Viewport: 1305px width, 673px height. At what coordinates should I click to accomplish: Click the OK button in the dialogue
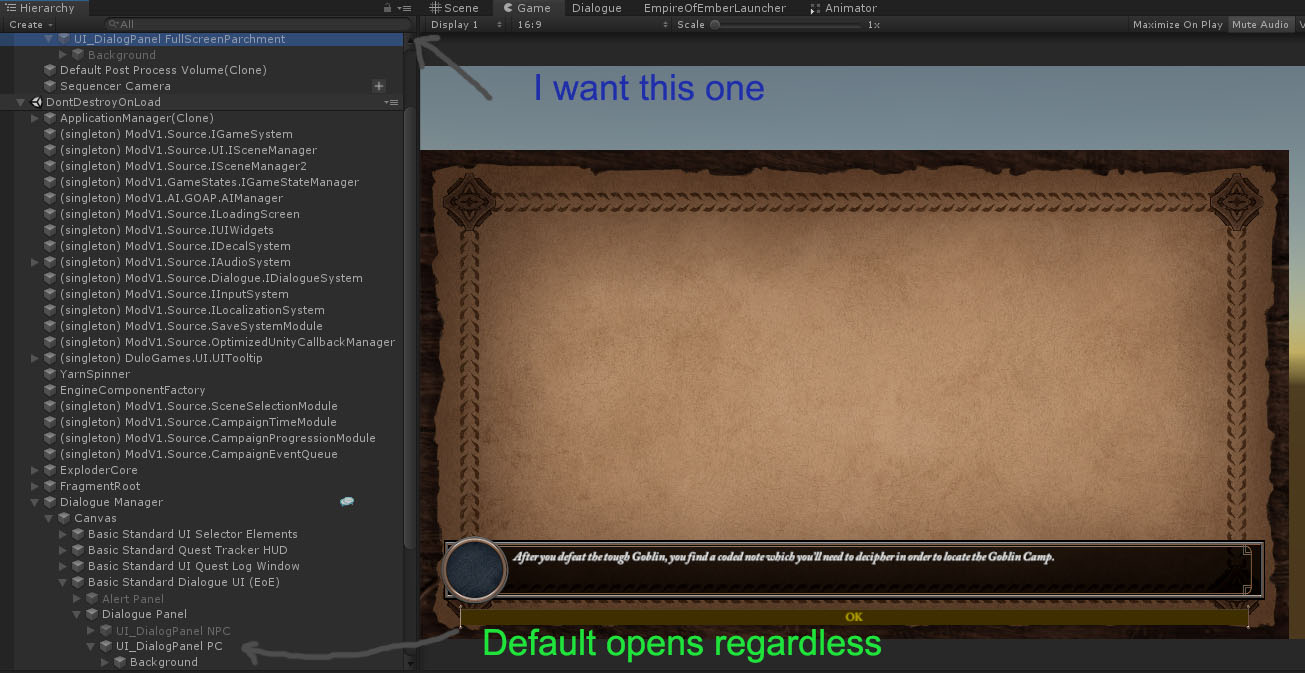(x=853, y=617)
